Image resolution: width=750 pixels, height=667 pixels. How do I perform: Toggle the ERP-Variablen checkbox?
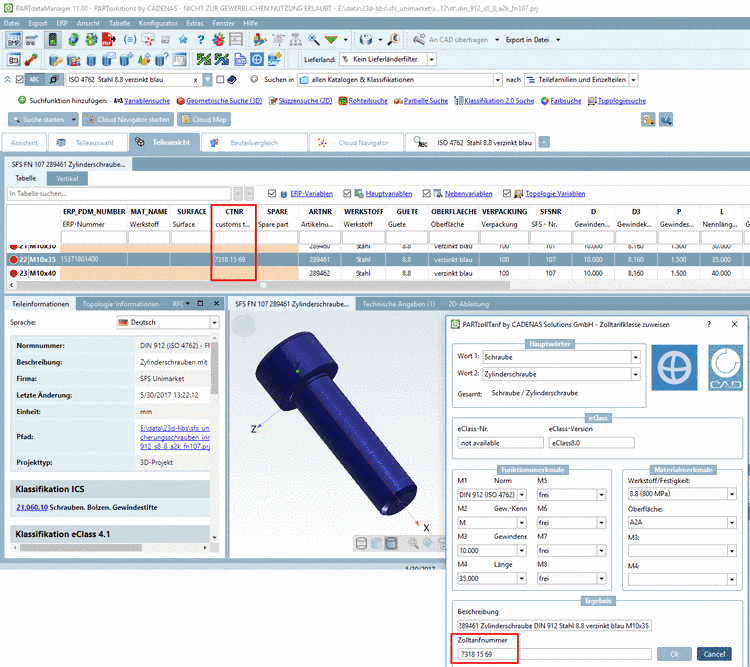(x=272, y=193)
